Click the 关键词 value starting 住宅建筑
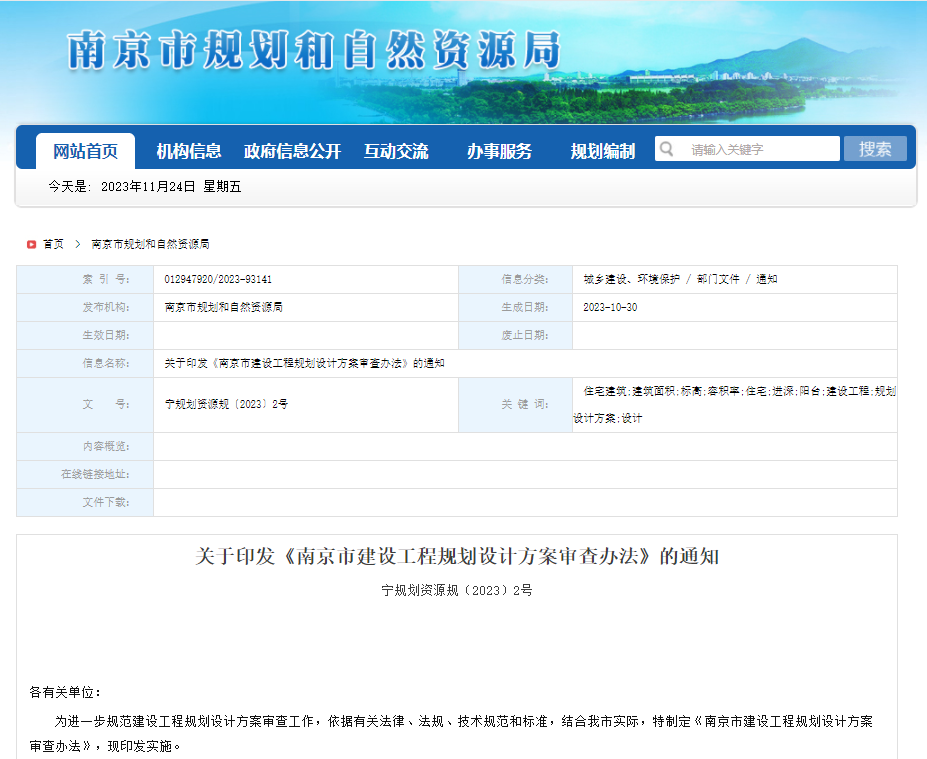 pos(734,404)
